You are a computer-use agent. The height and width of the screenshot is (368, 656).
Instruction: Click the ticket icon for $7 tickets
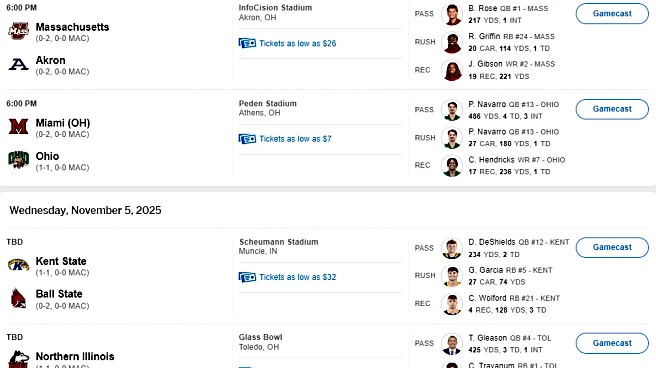pos(247,138)
